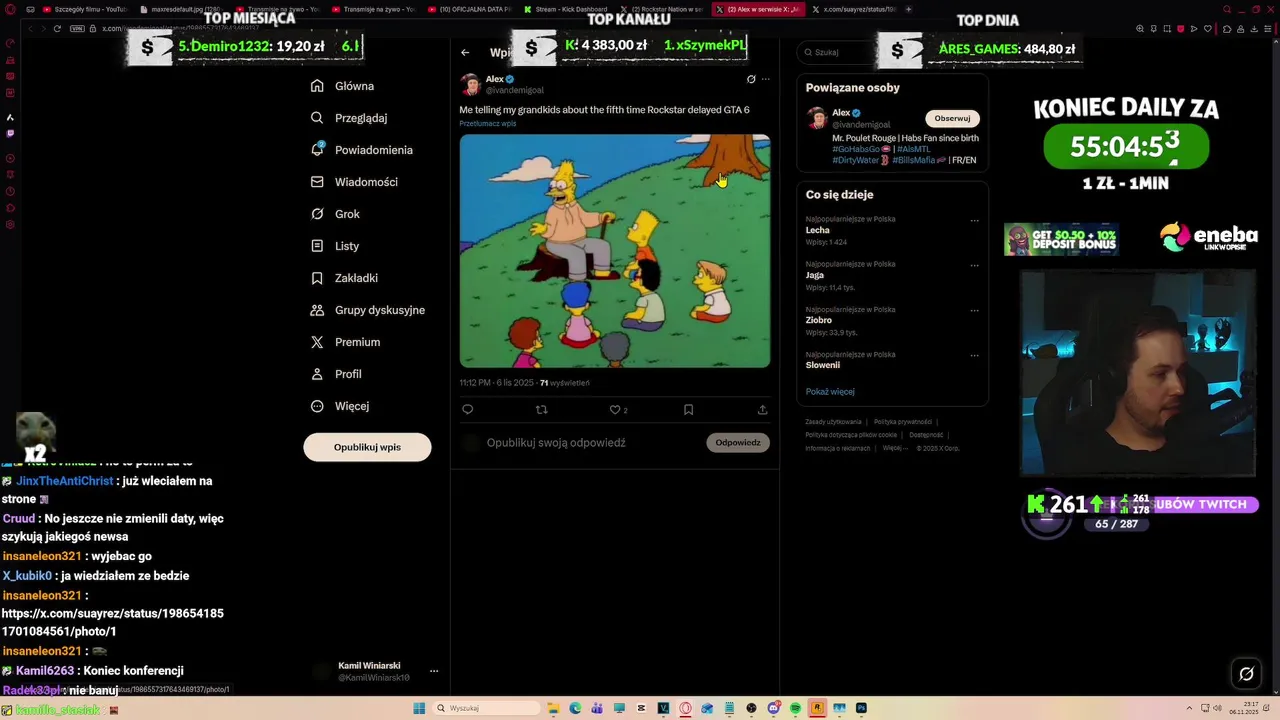Click Przetłumacz wpis link
This screenshot has height=720, width=1280.
pyautogui.click(x=488, y=124)
